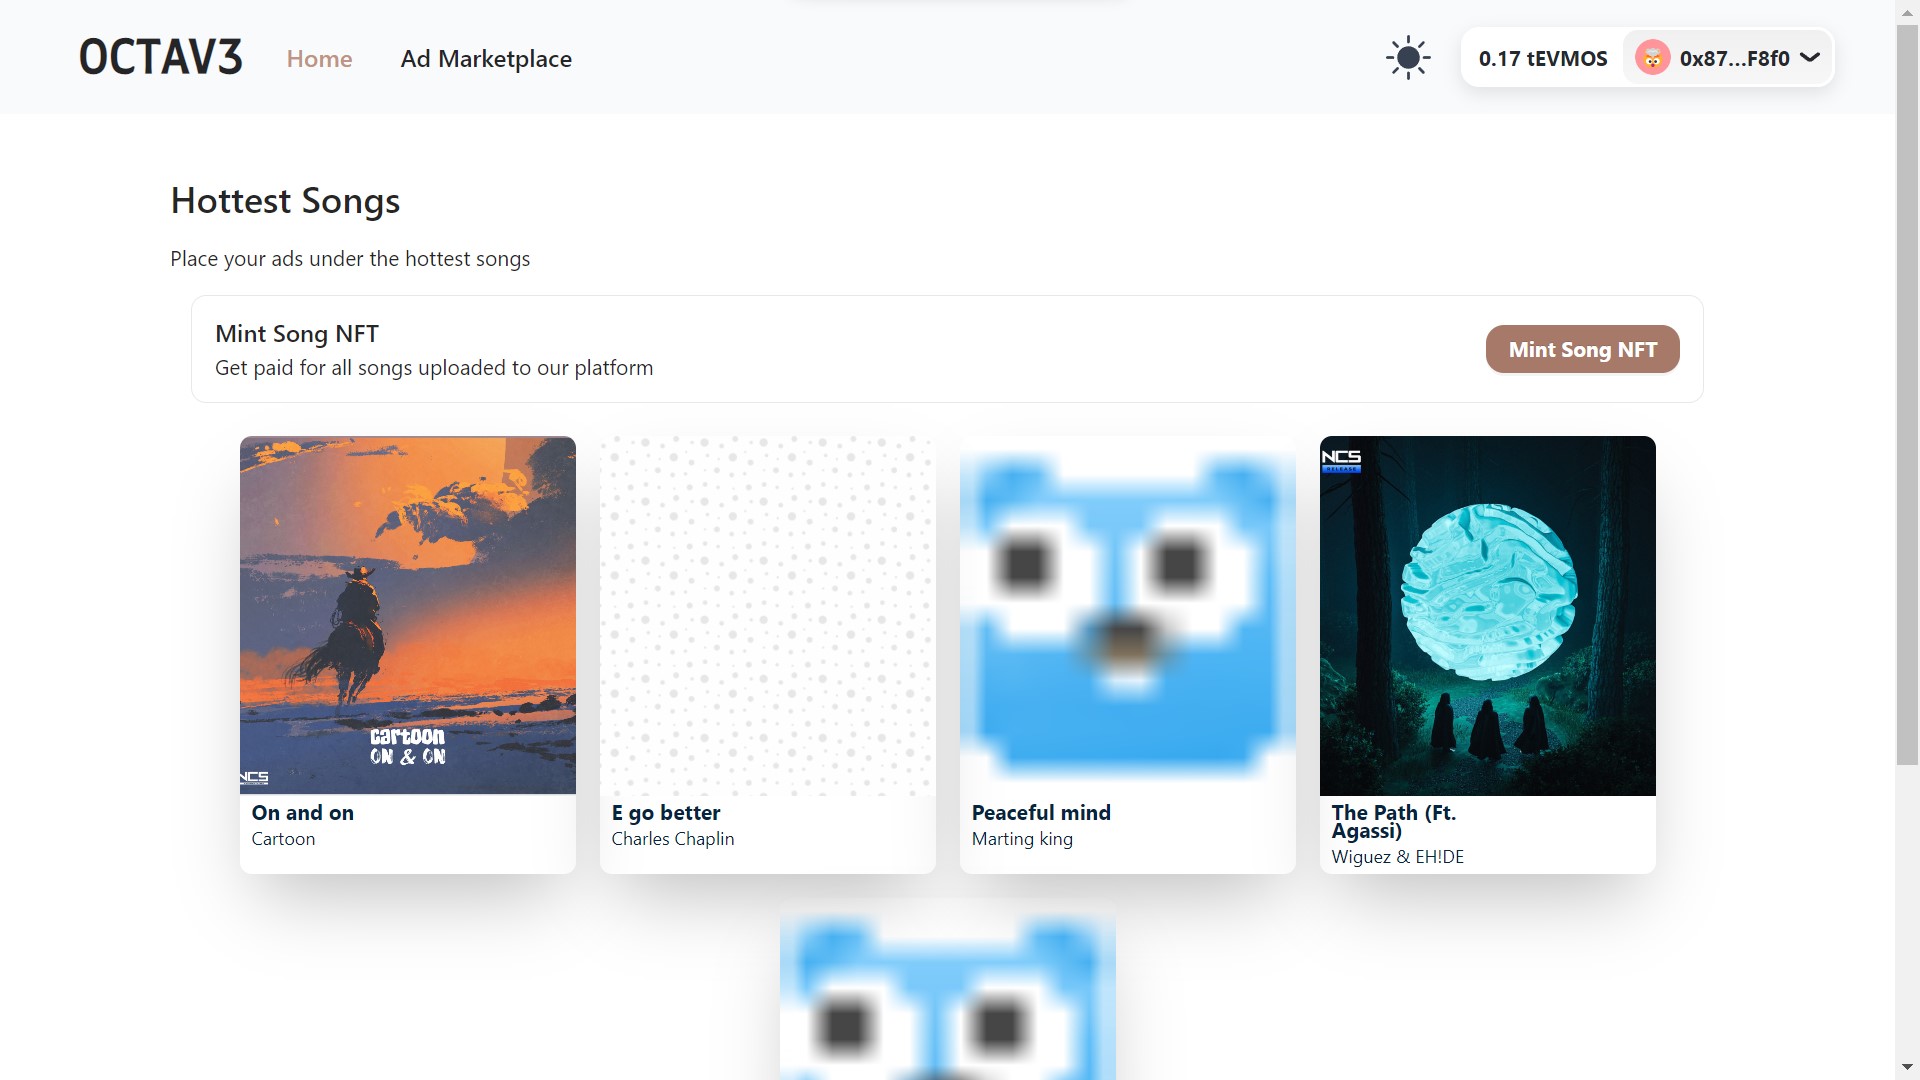Viewport: 1920px width, 1080px height.
Task: Click the E go better song title
Action: (x=666, y=813)
